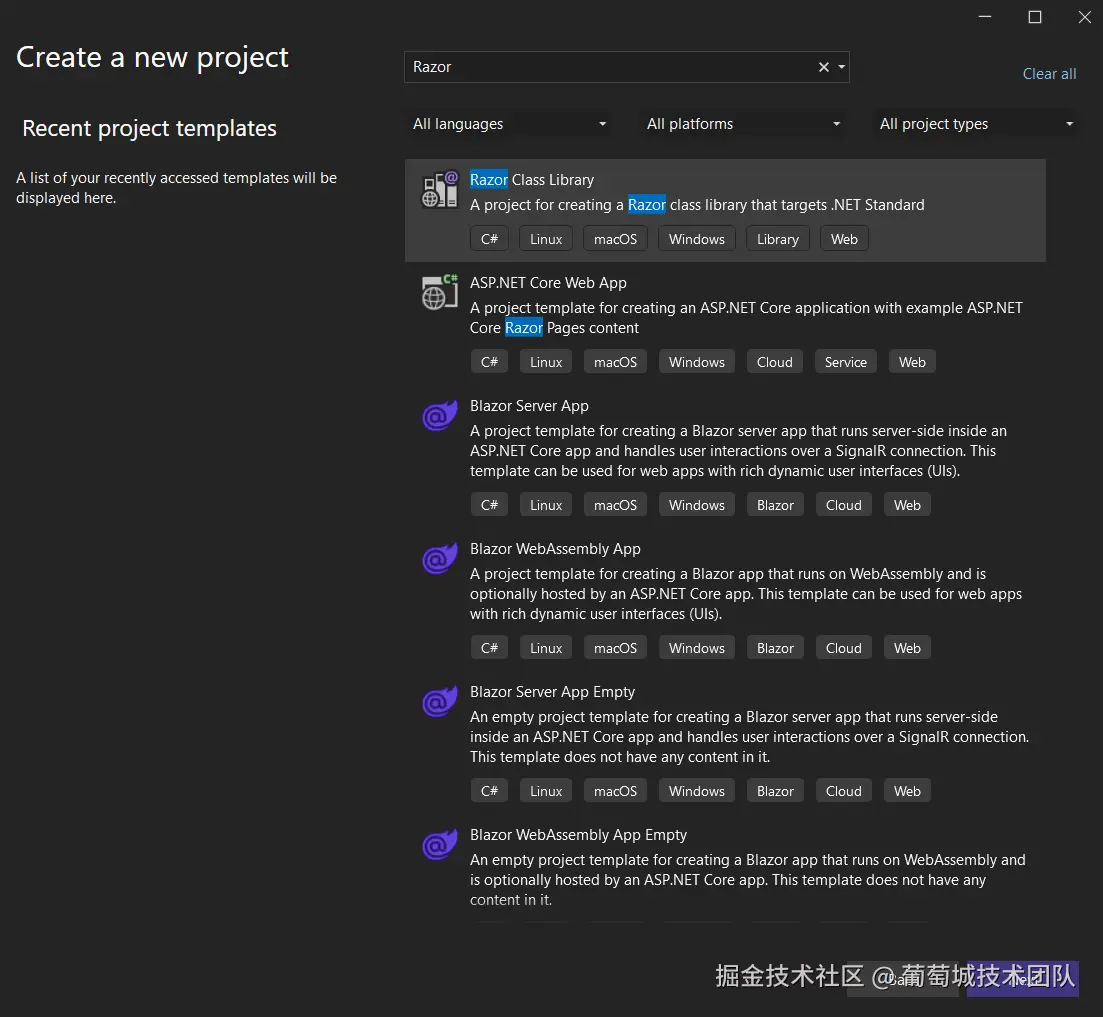Click the Blazor WebAssembly App Empty icon

pyautogui.click(x=440, y=844)
